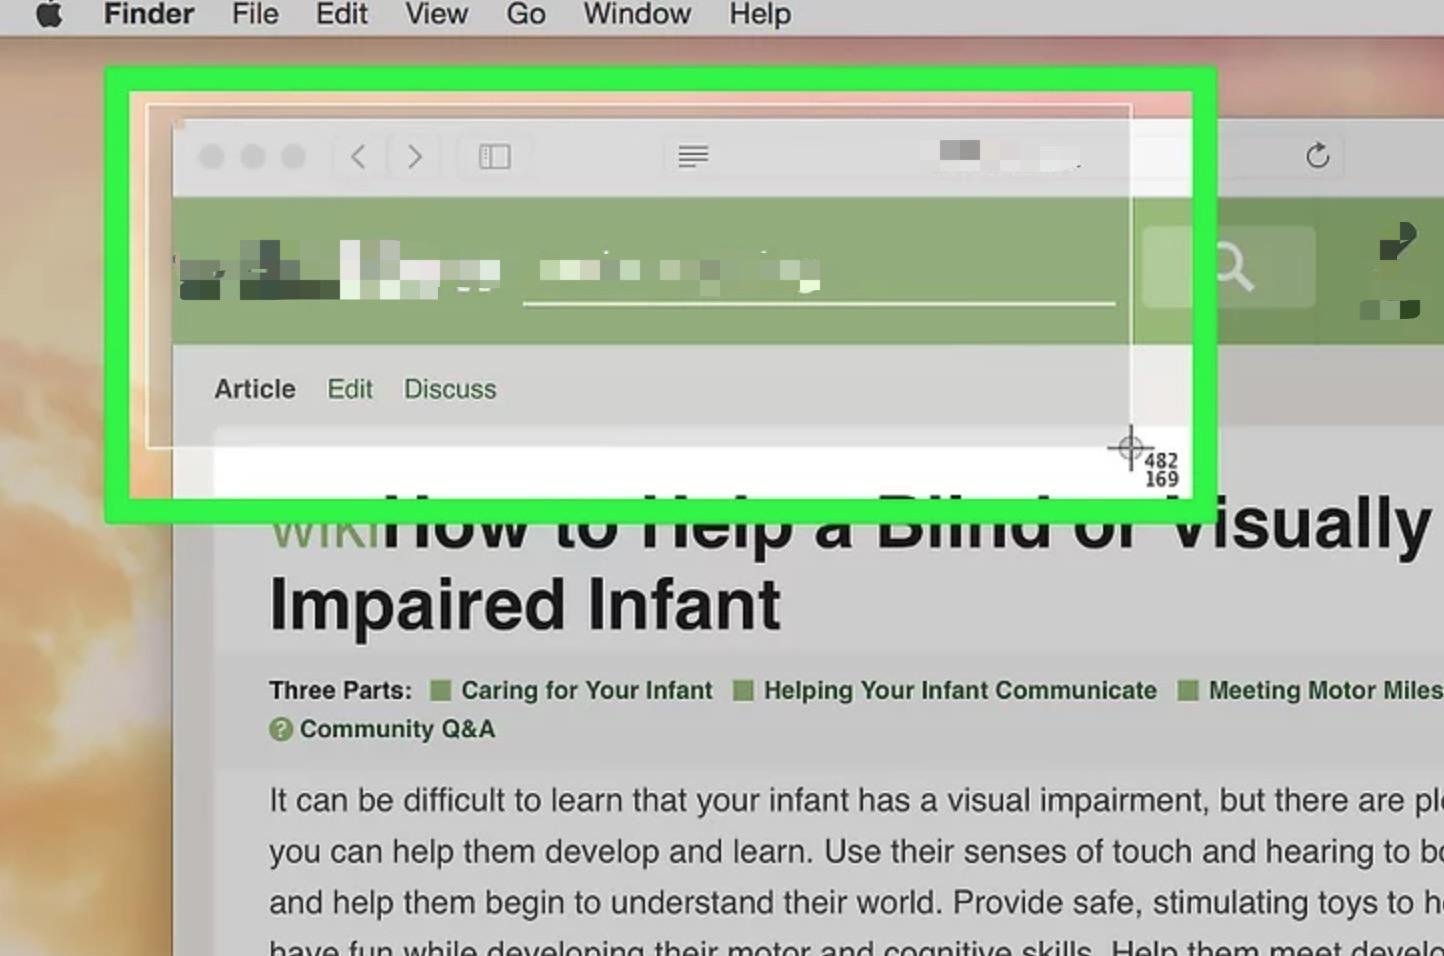This screenshot has height=956, width=1444.
Task: Show the Safari sidebar
Action: click(494, 157)
